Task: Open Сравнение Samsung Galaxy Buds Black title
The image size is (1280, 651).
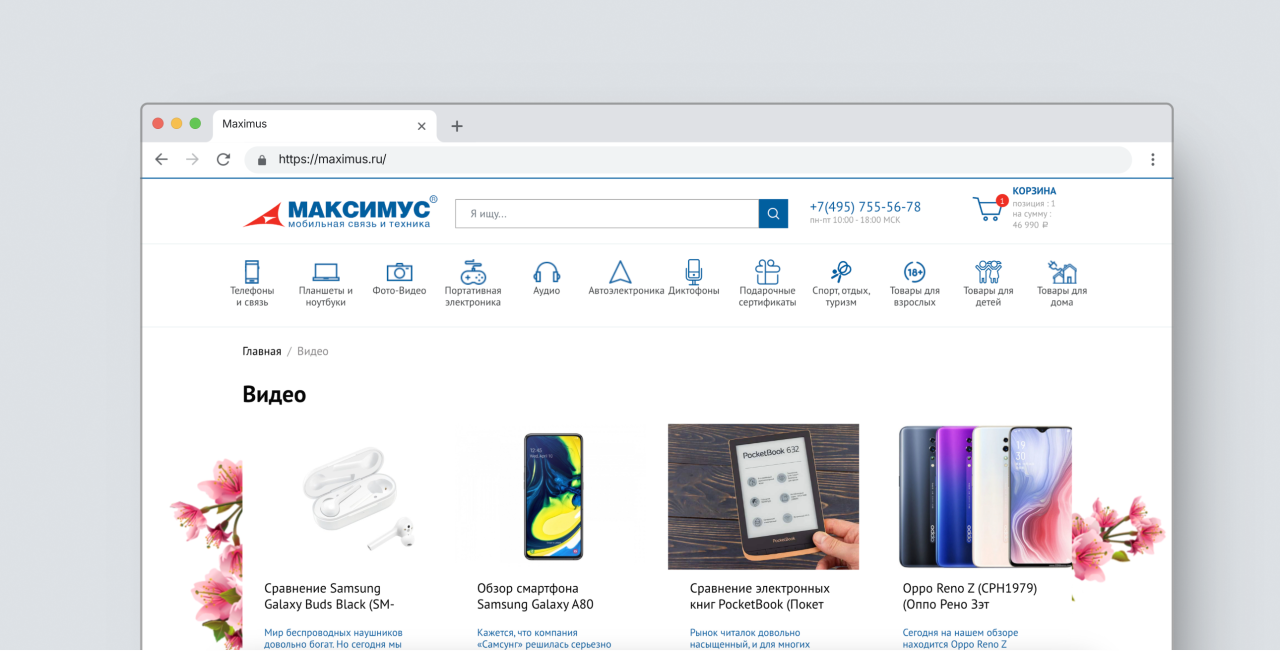Action: point(329,596)
